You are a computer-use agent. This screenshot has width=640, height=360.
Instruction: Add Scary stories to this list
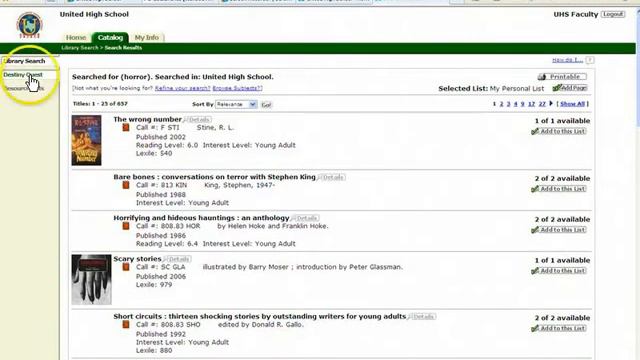559,271
